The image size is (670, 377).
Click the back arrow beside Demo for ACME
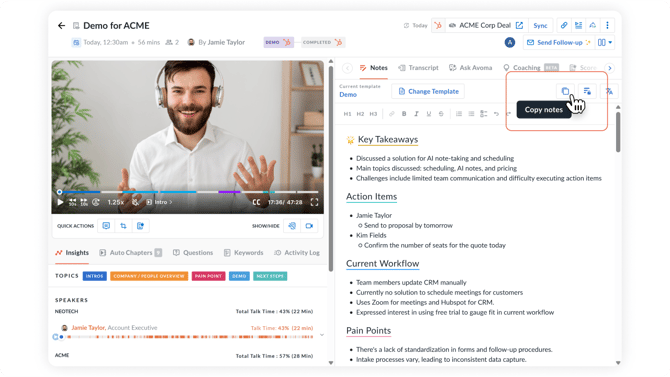coord(62,26)
